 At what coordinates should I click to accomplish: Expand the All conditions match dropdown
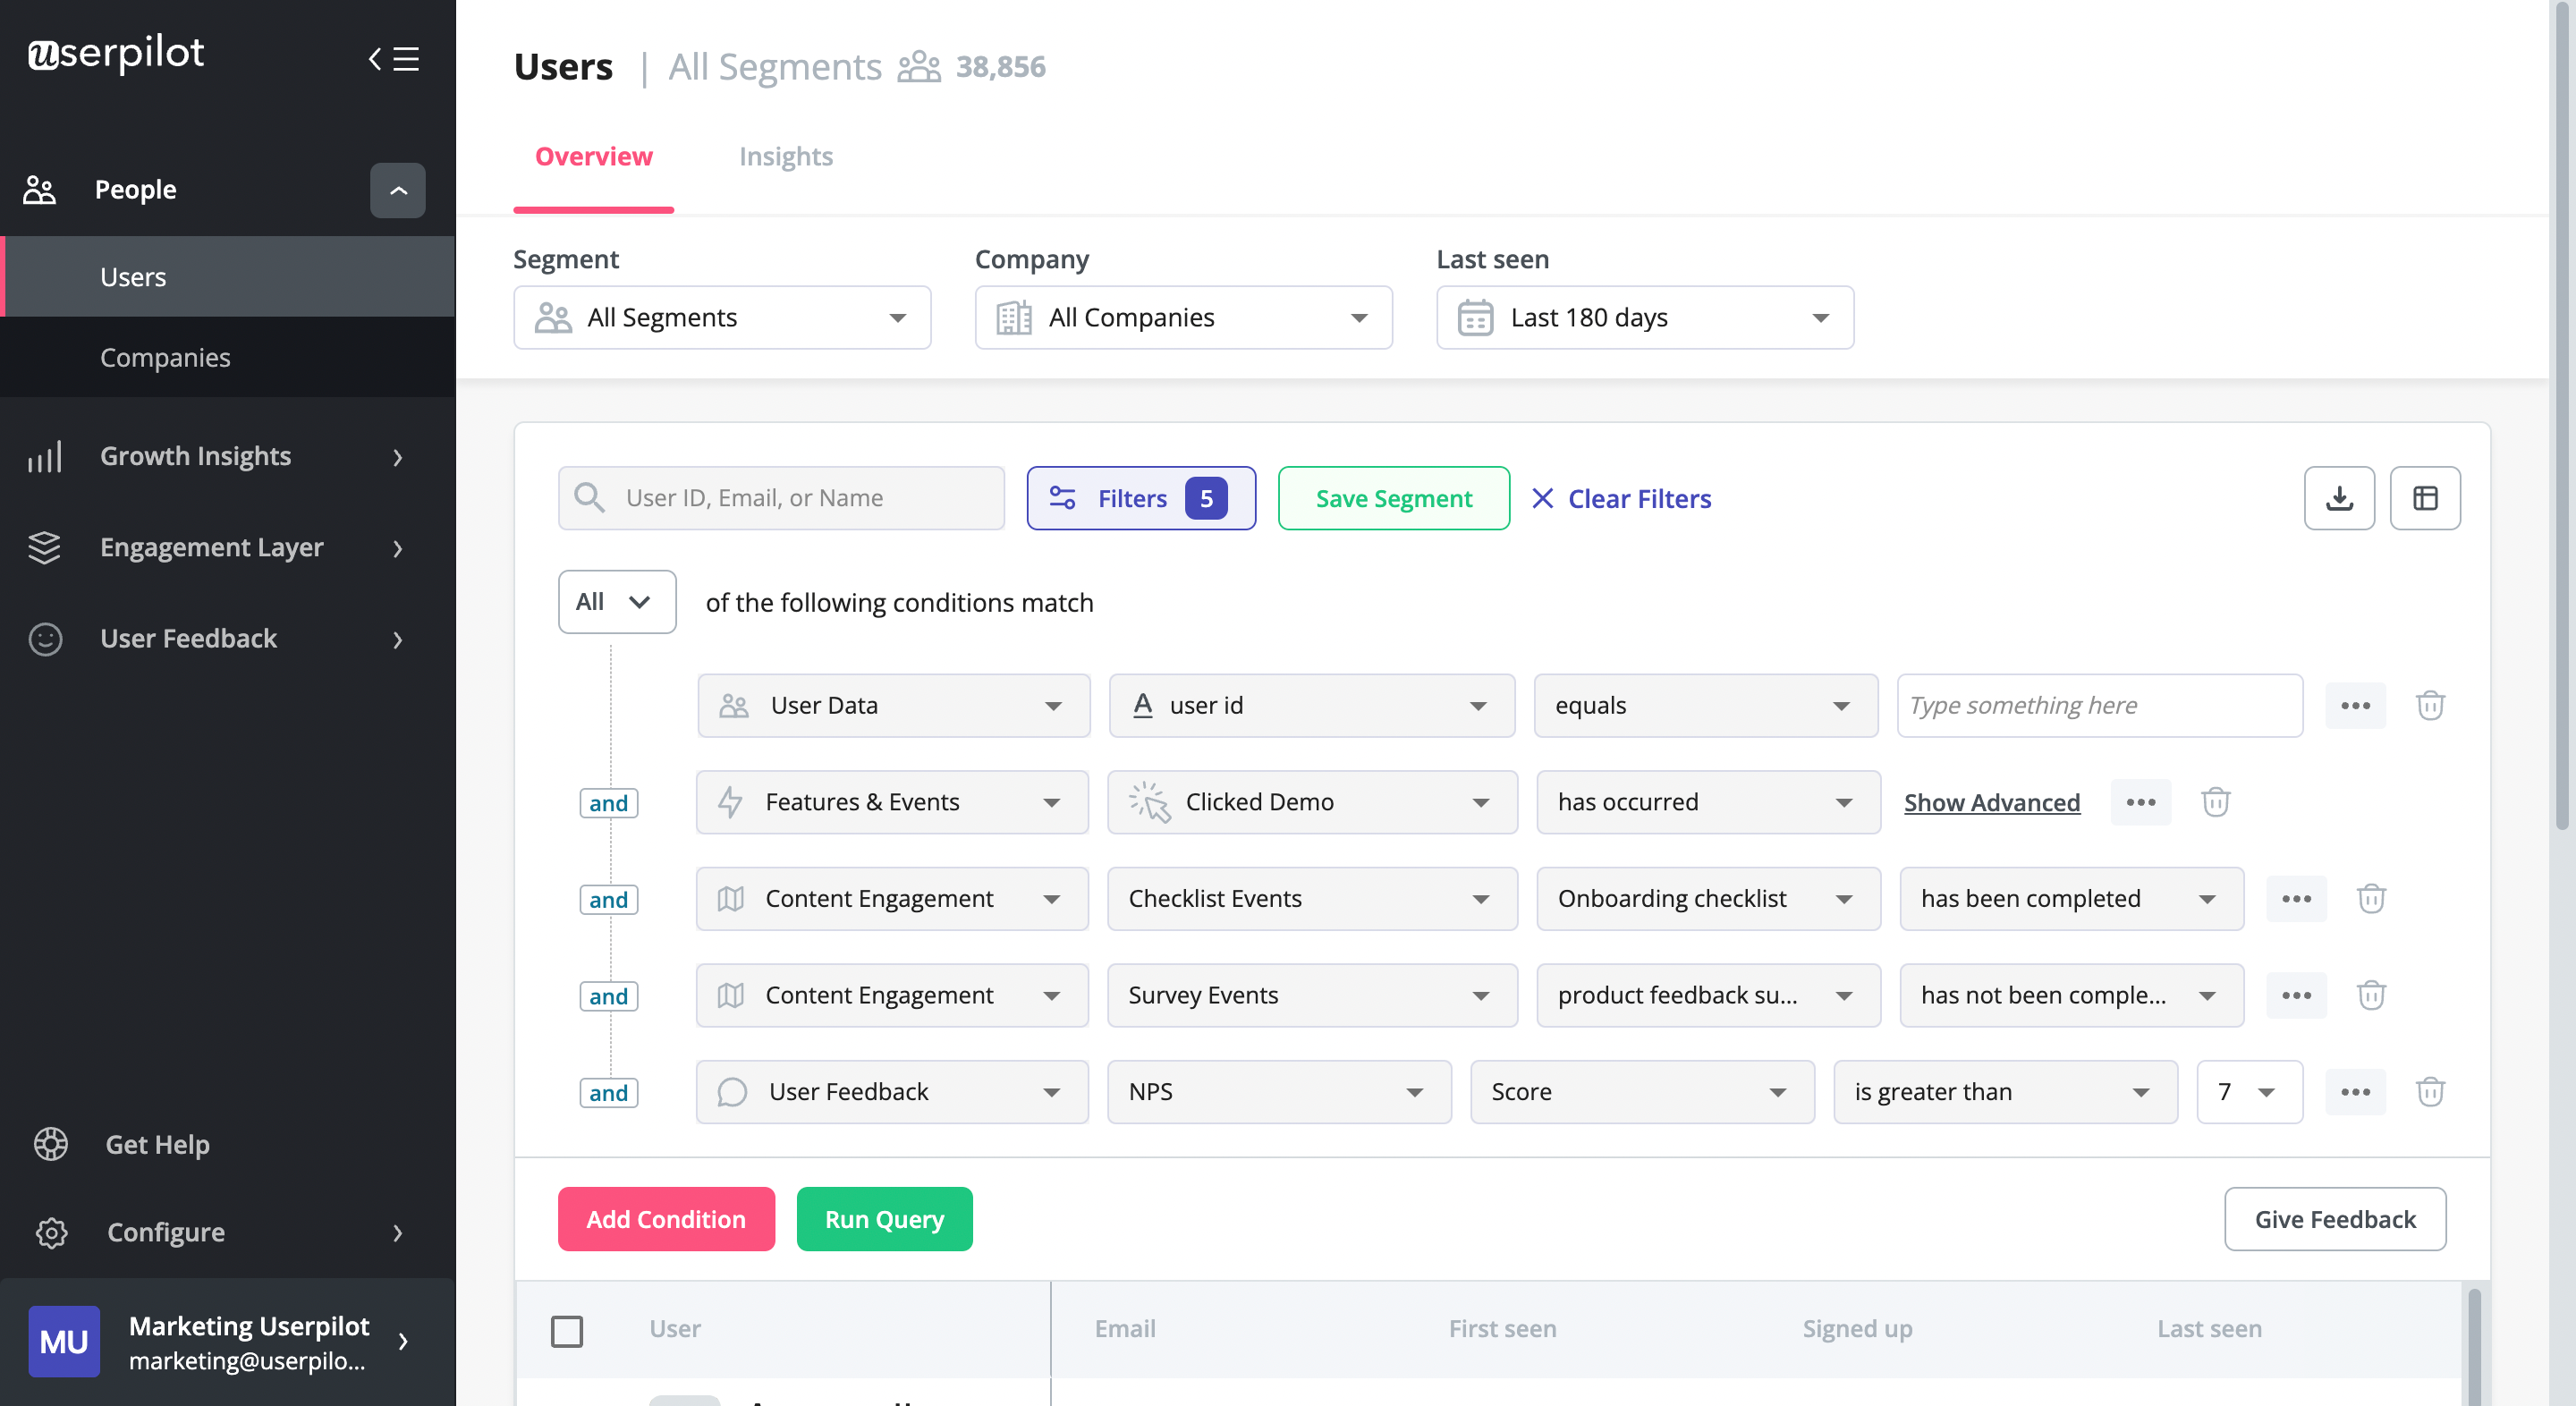pyautogui.click(x=617, y=601)
